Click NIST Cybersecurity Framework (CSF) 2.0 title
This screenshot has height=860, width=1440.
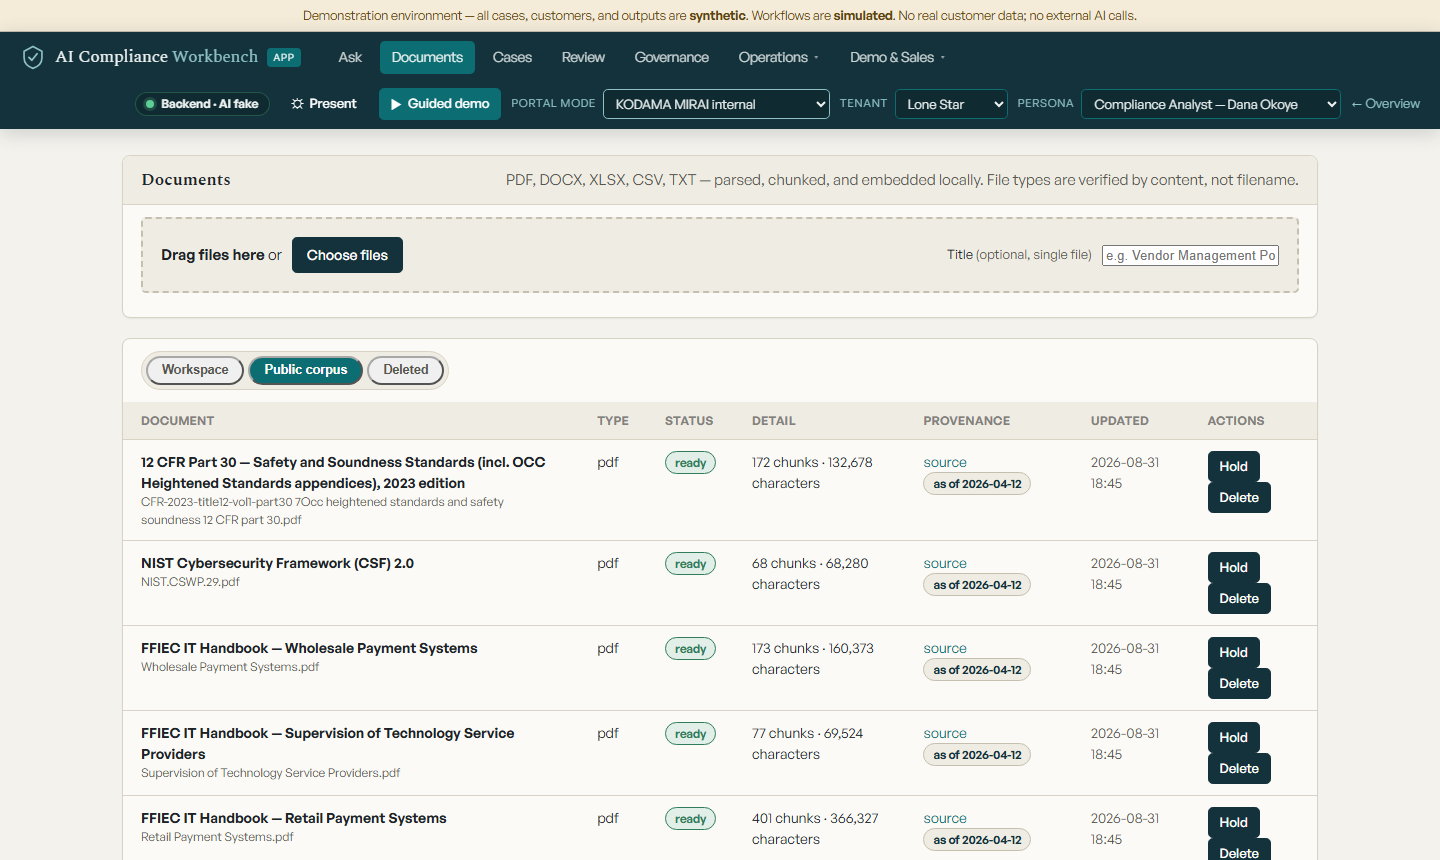[x=277, y=564]
